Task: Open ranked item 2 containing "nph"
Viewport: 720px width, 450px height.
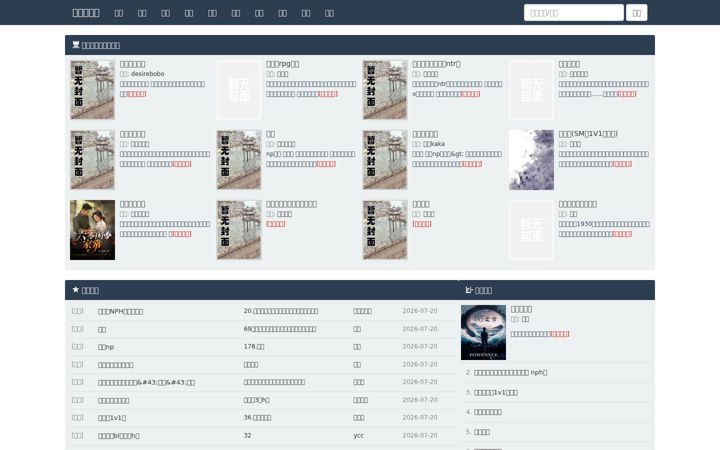Action: point(510,373)
